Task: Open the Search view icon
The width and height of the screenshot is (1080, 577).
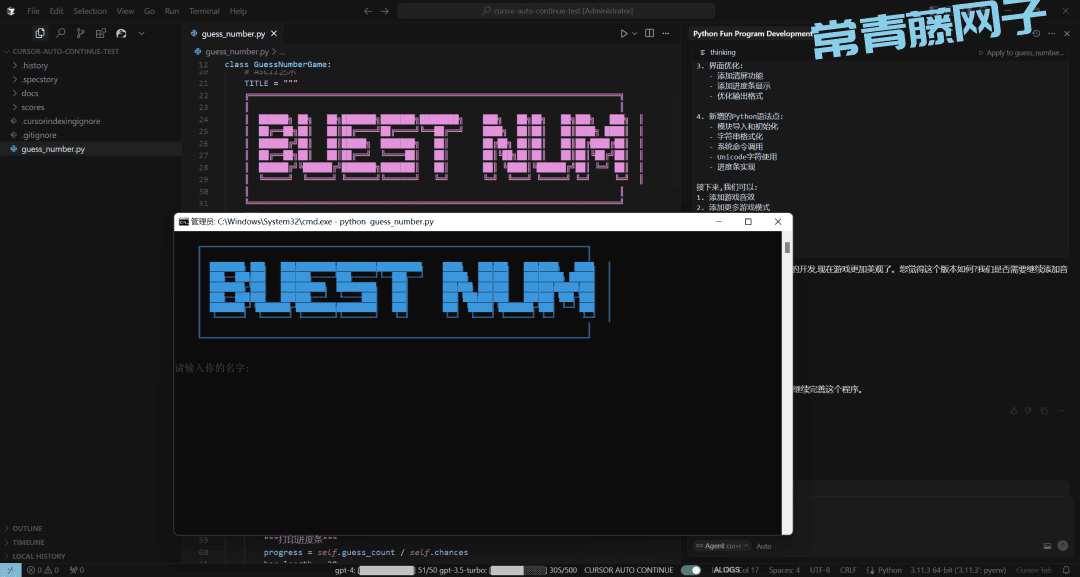Action: pyautogui.click(x=61, y=33)
